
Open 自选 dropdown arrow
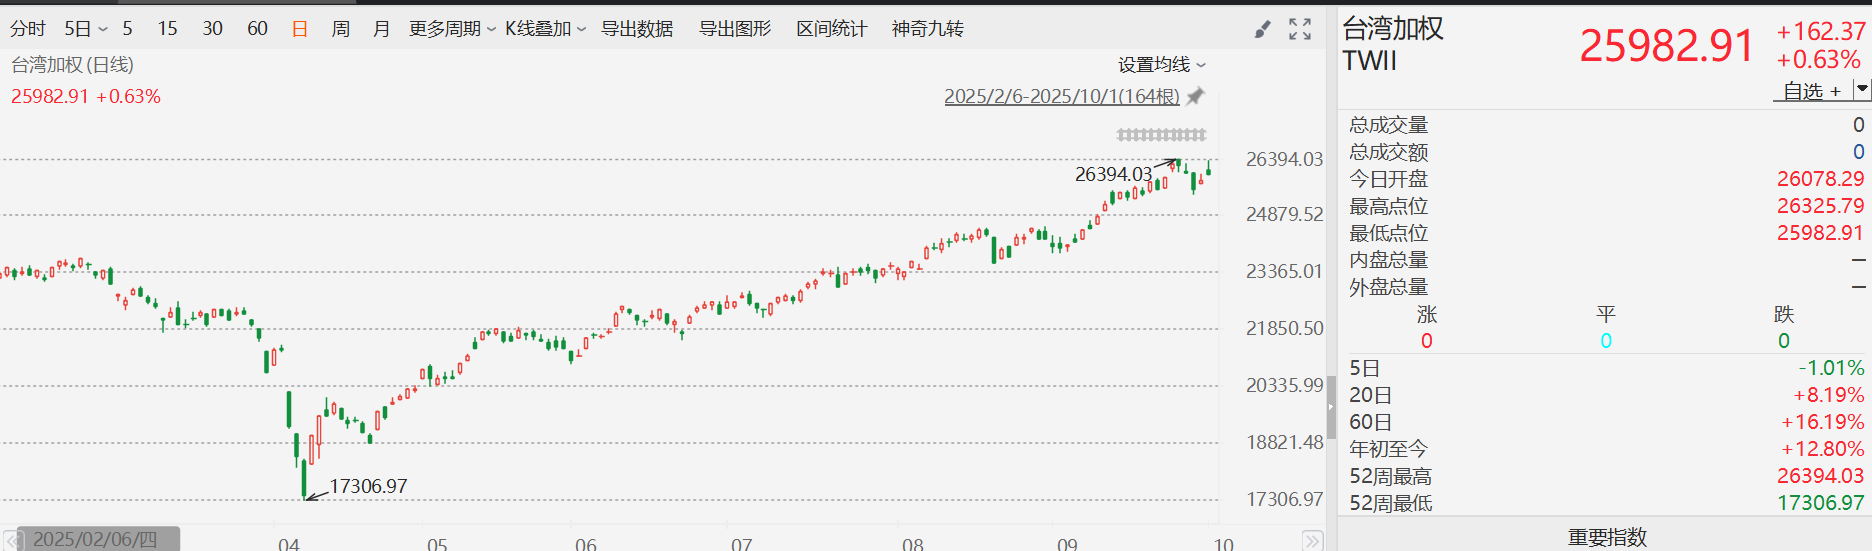[x=1861, y=90]
